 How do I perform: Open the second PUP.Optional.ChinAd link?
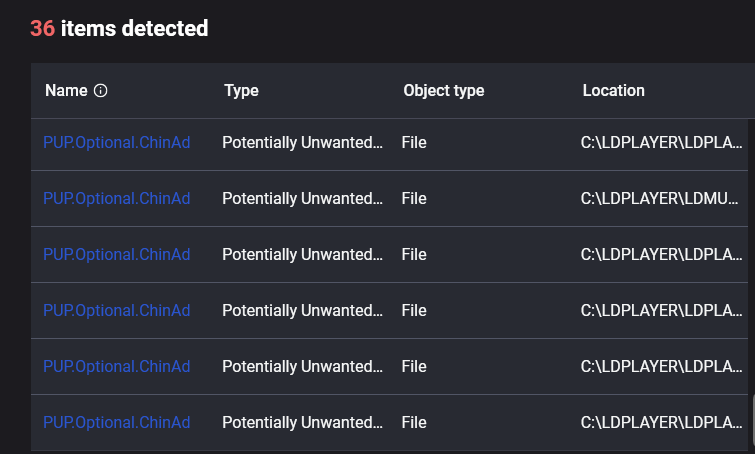point(116,199)
